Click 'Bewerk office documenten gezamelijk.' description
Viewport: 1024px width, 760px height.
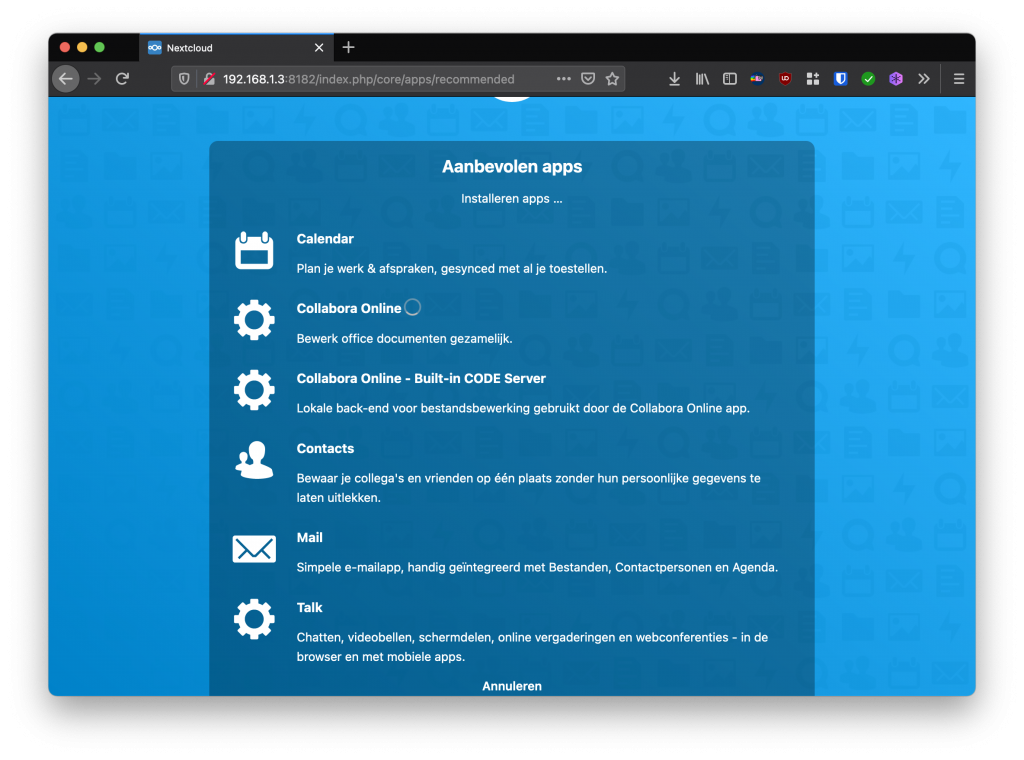[x=404, y=339]
